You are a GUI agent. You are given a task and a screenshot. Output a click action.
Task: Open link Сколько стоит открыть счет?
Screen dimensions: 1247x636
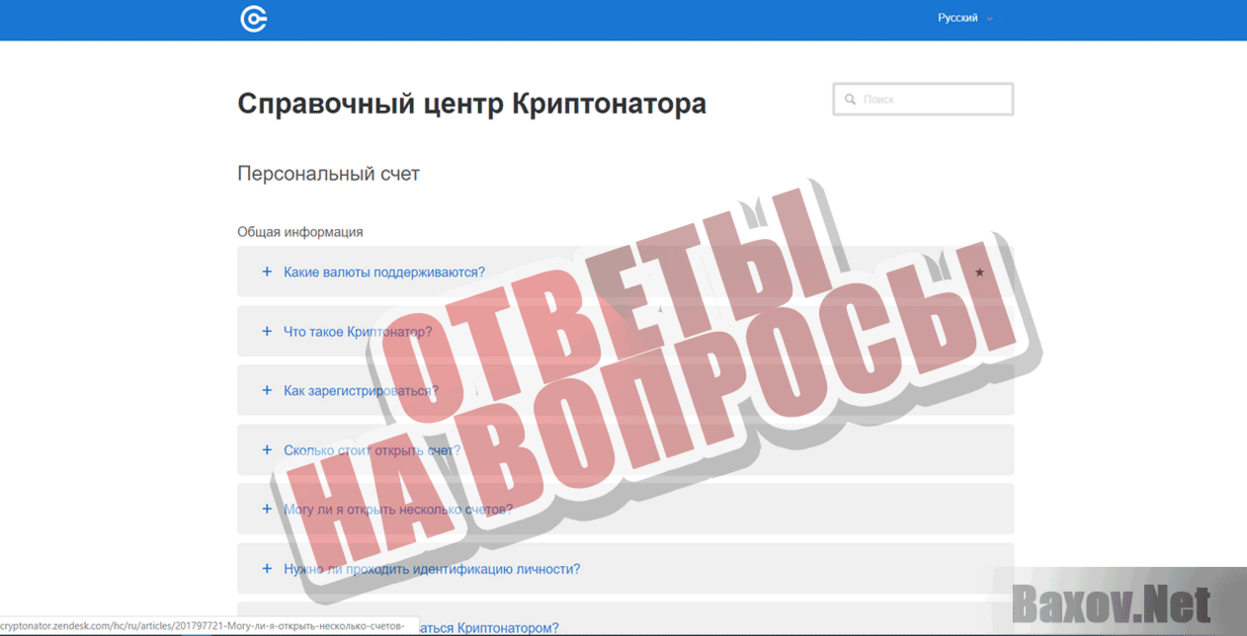372,450
